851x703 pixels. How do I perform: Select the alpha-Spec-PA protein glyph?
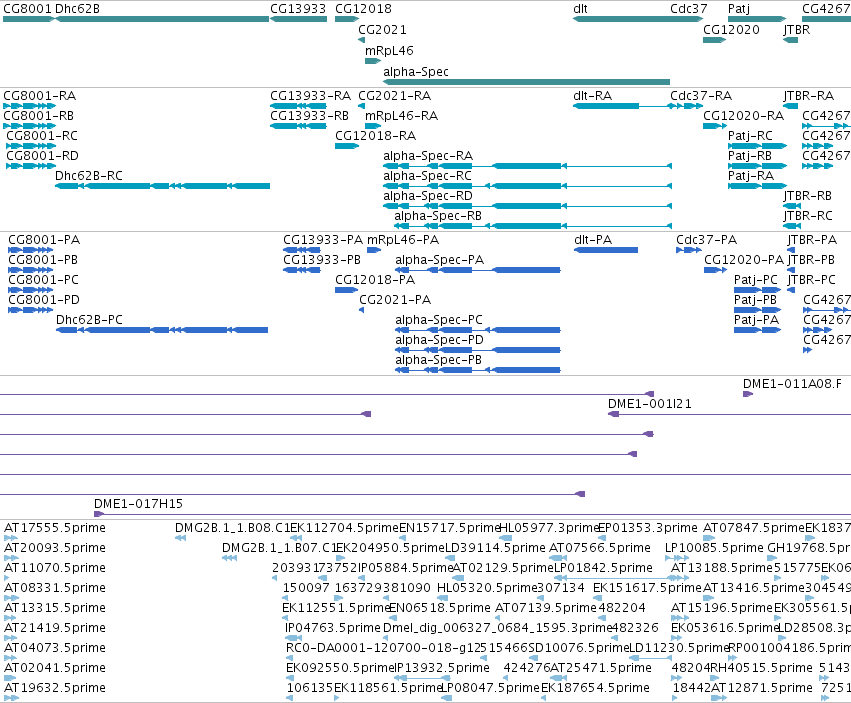coord(478,270)
